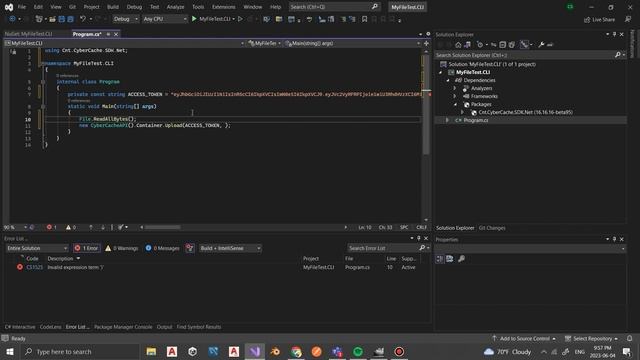
Task: Click in Search Solution Explorer field
Action: click(x=524, y=55)
